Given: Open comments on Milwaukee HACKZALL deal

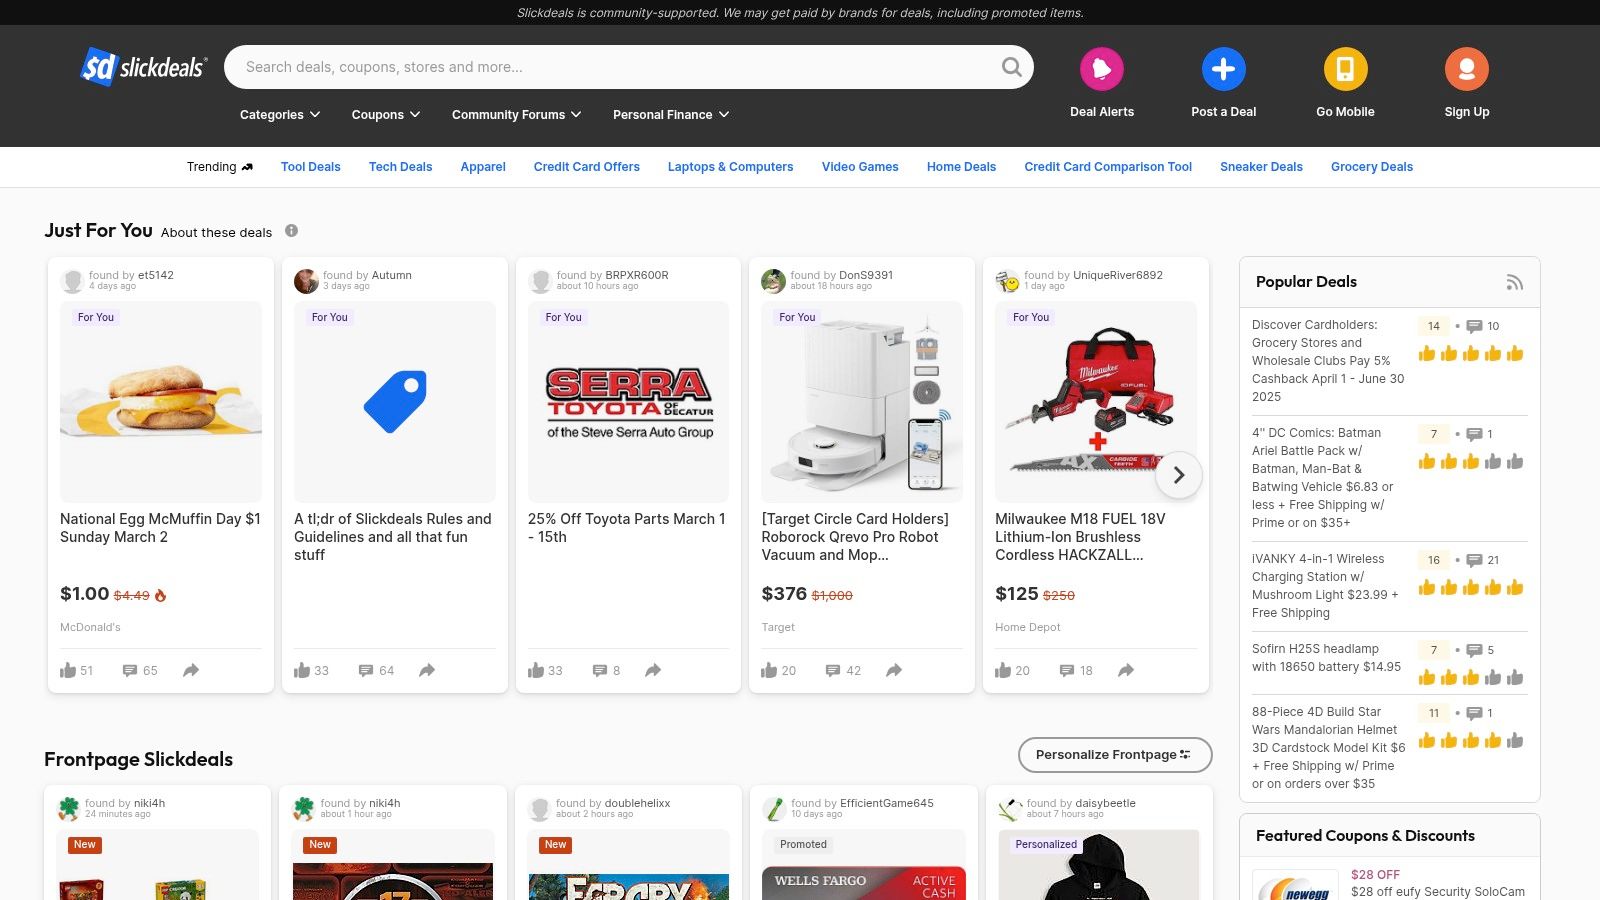Looking at the screenshot, I should tap(1067, 671).
